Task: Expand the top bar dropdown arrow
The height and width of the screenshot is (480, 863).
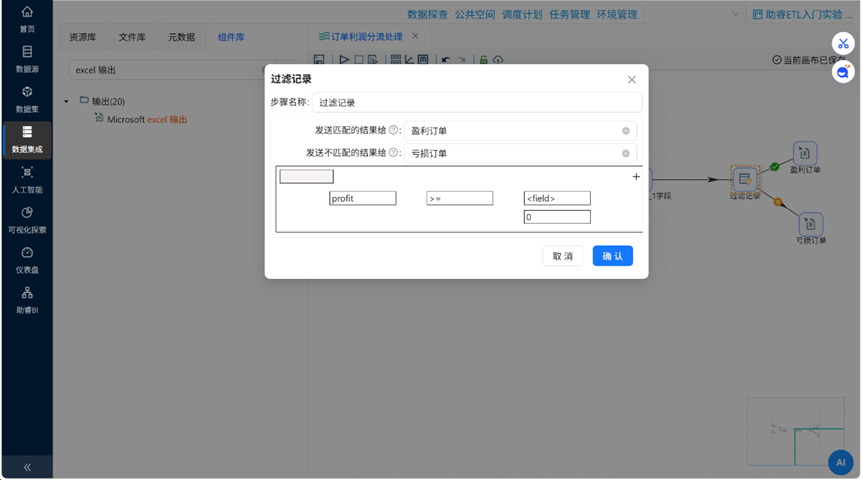Action: pyautogui.click(x=735, y=14)
